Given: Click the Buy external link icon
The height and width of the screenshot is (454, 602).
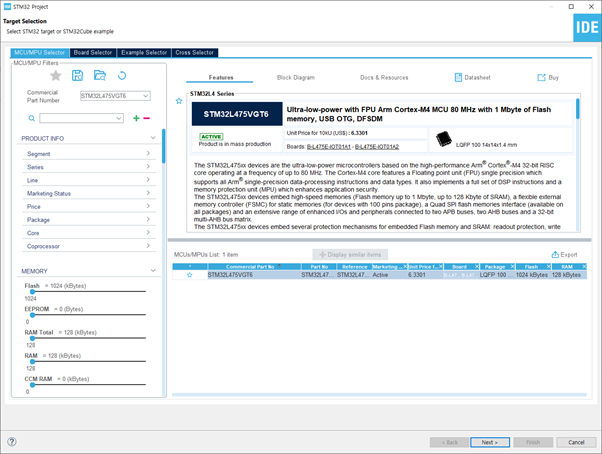Looking at the screenshot, I should pos(541,78).
